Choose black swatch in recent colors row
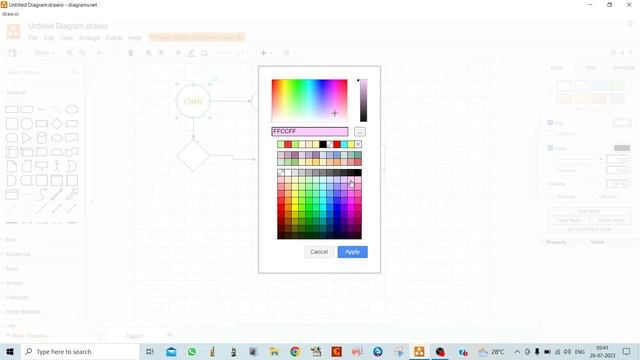This screenshot has height=360, width=640. (322, 144)
